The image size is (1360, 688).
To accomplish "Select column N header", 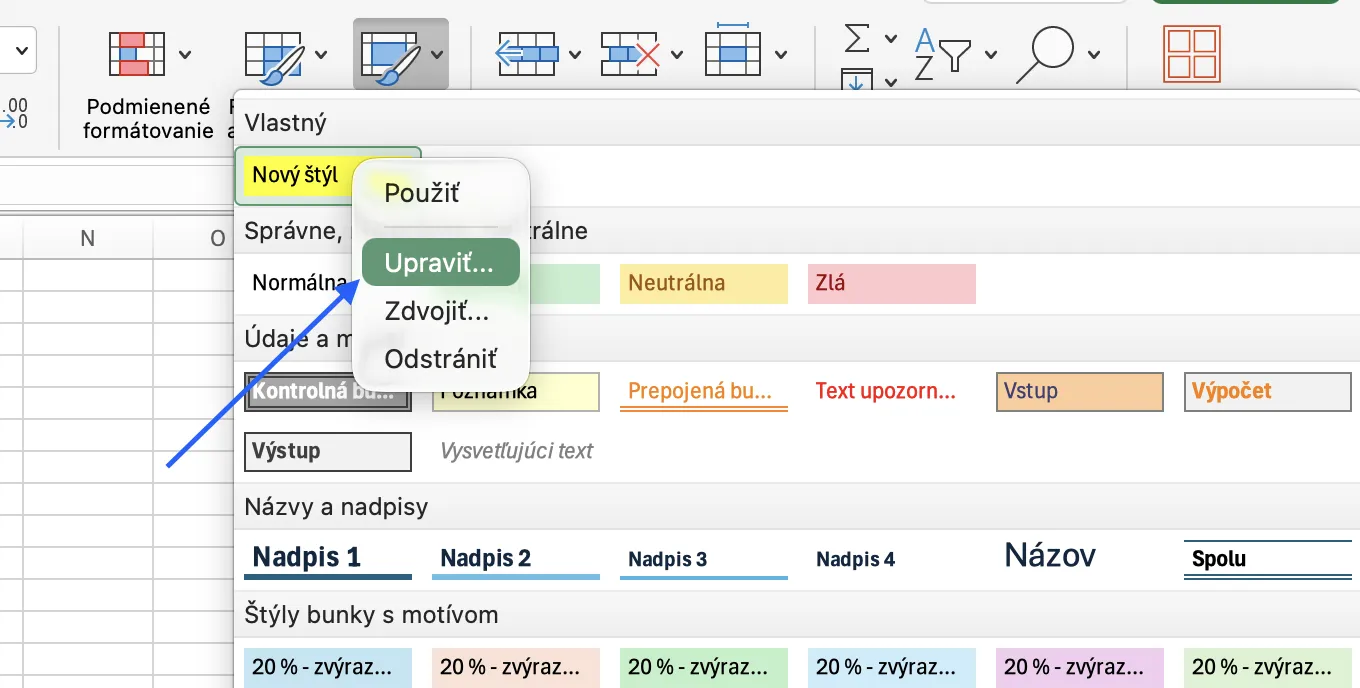I will tap(88, 238).
